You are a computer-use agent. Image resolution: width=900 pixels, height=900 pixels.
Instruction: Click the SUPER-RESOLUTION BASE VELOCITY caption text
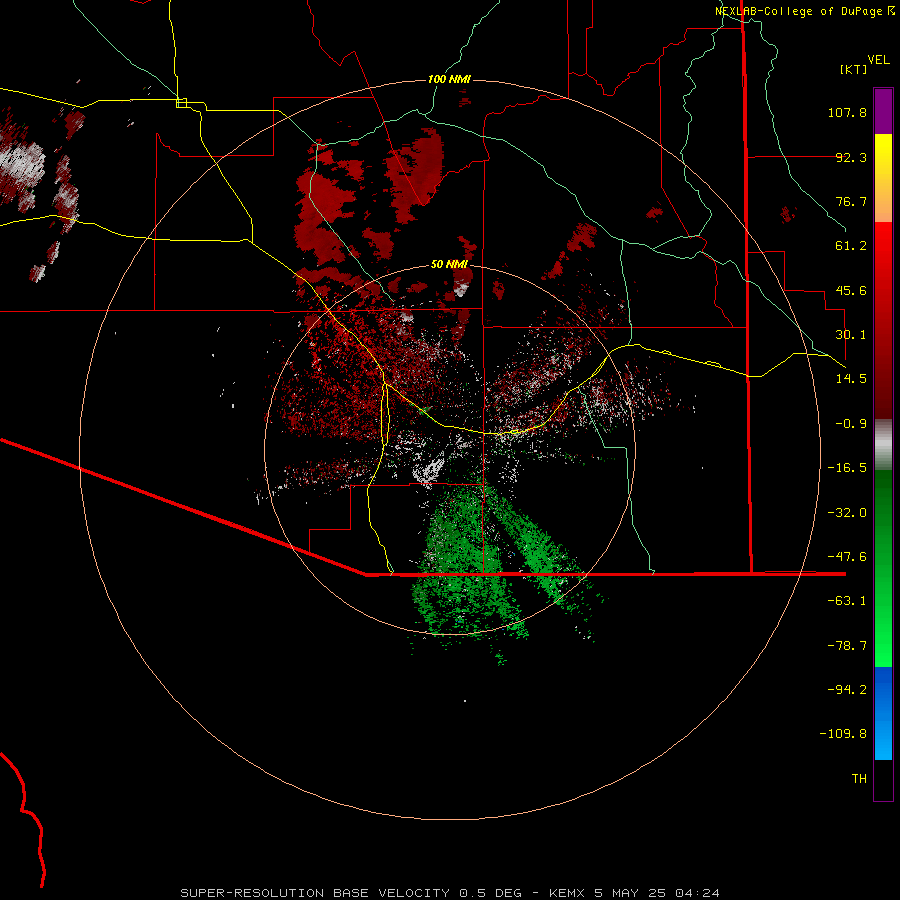(315, 893)
